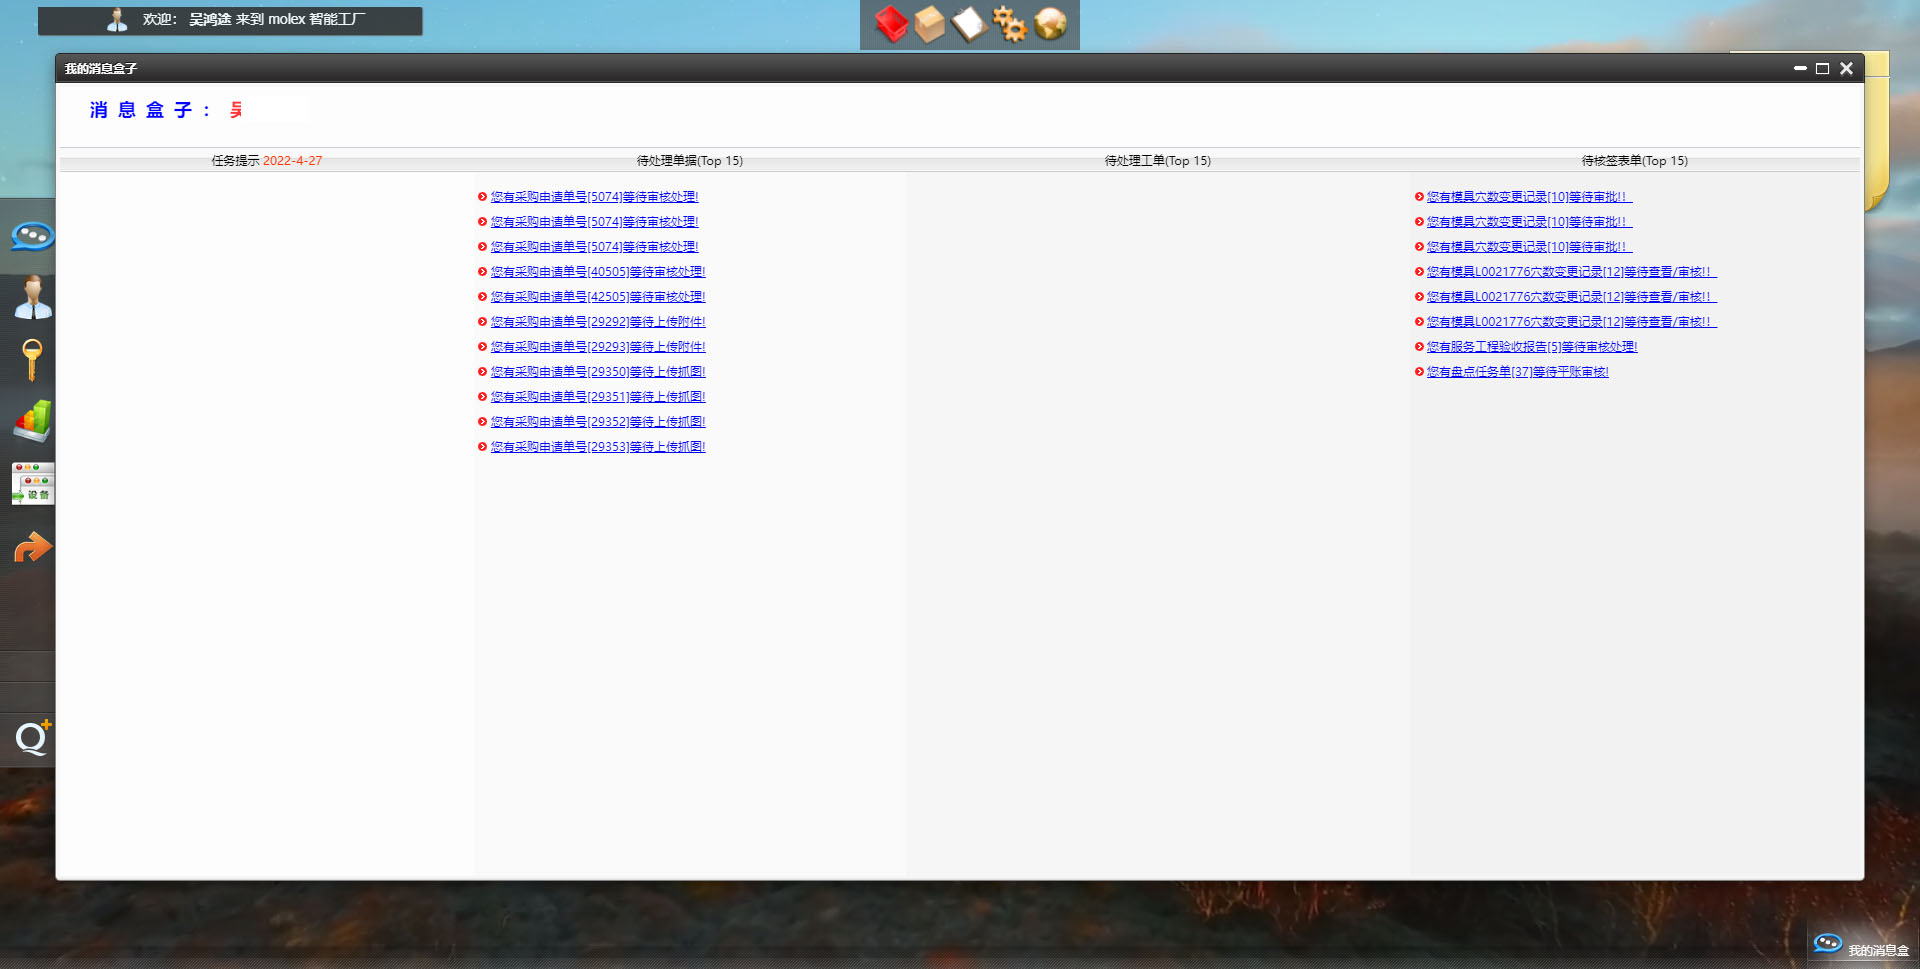
Task: Click the golden key sidebar icon
Action: click(x=32, y=360)
